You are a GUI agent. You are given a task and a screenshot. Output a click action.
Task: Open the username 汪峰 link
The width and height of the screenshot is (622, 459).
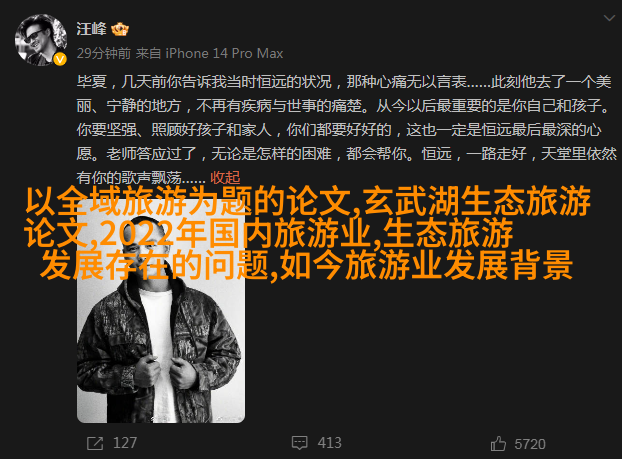[x=91, y=29]
